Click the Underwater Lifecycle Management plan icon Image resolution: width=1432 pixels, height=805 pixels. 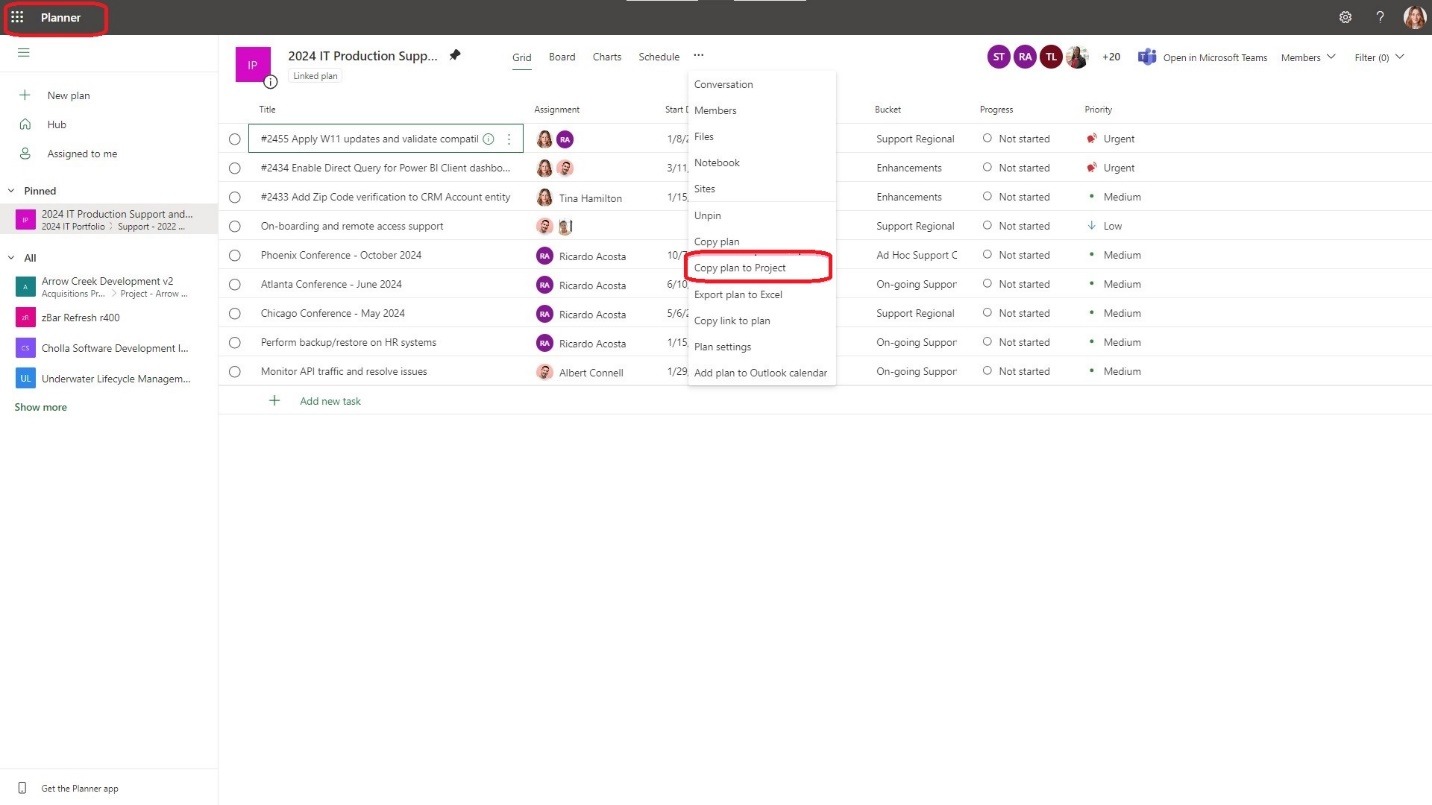click(25, 379)
